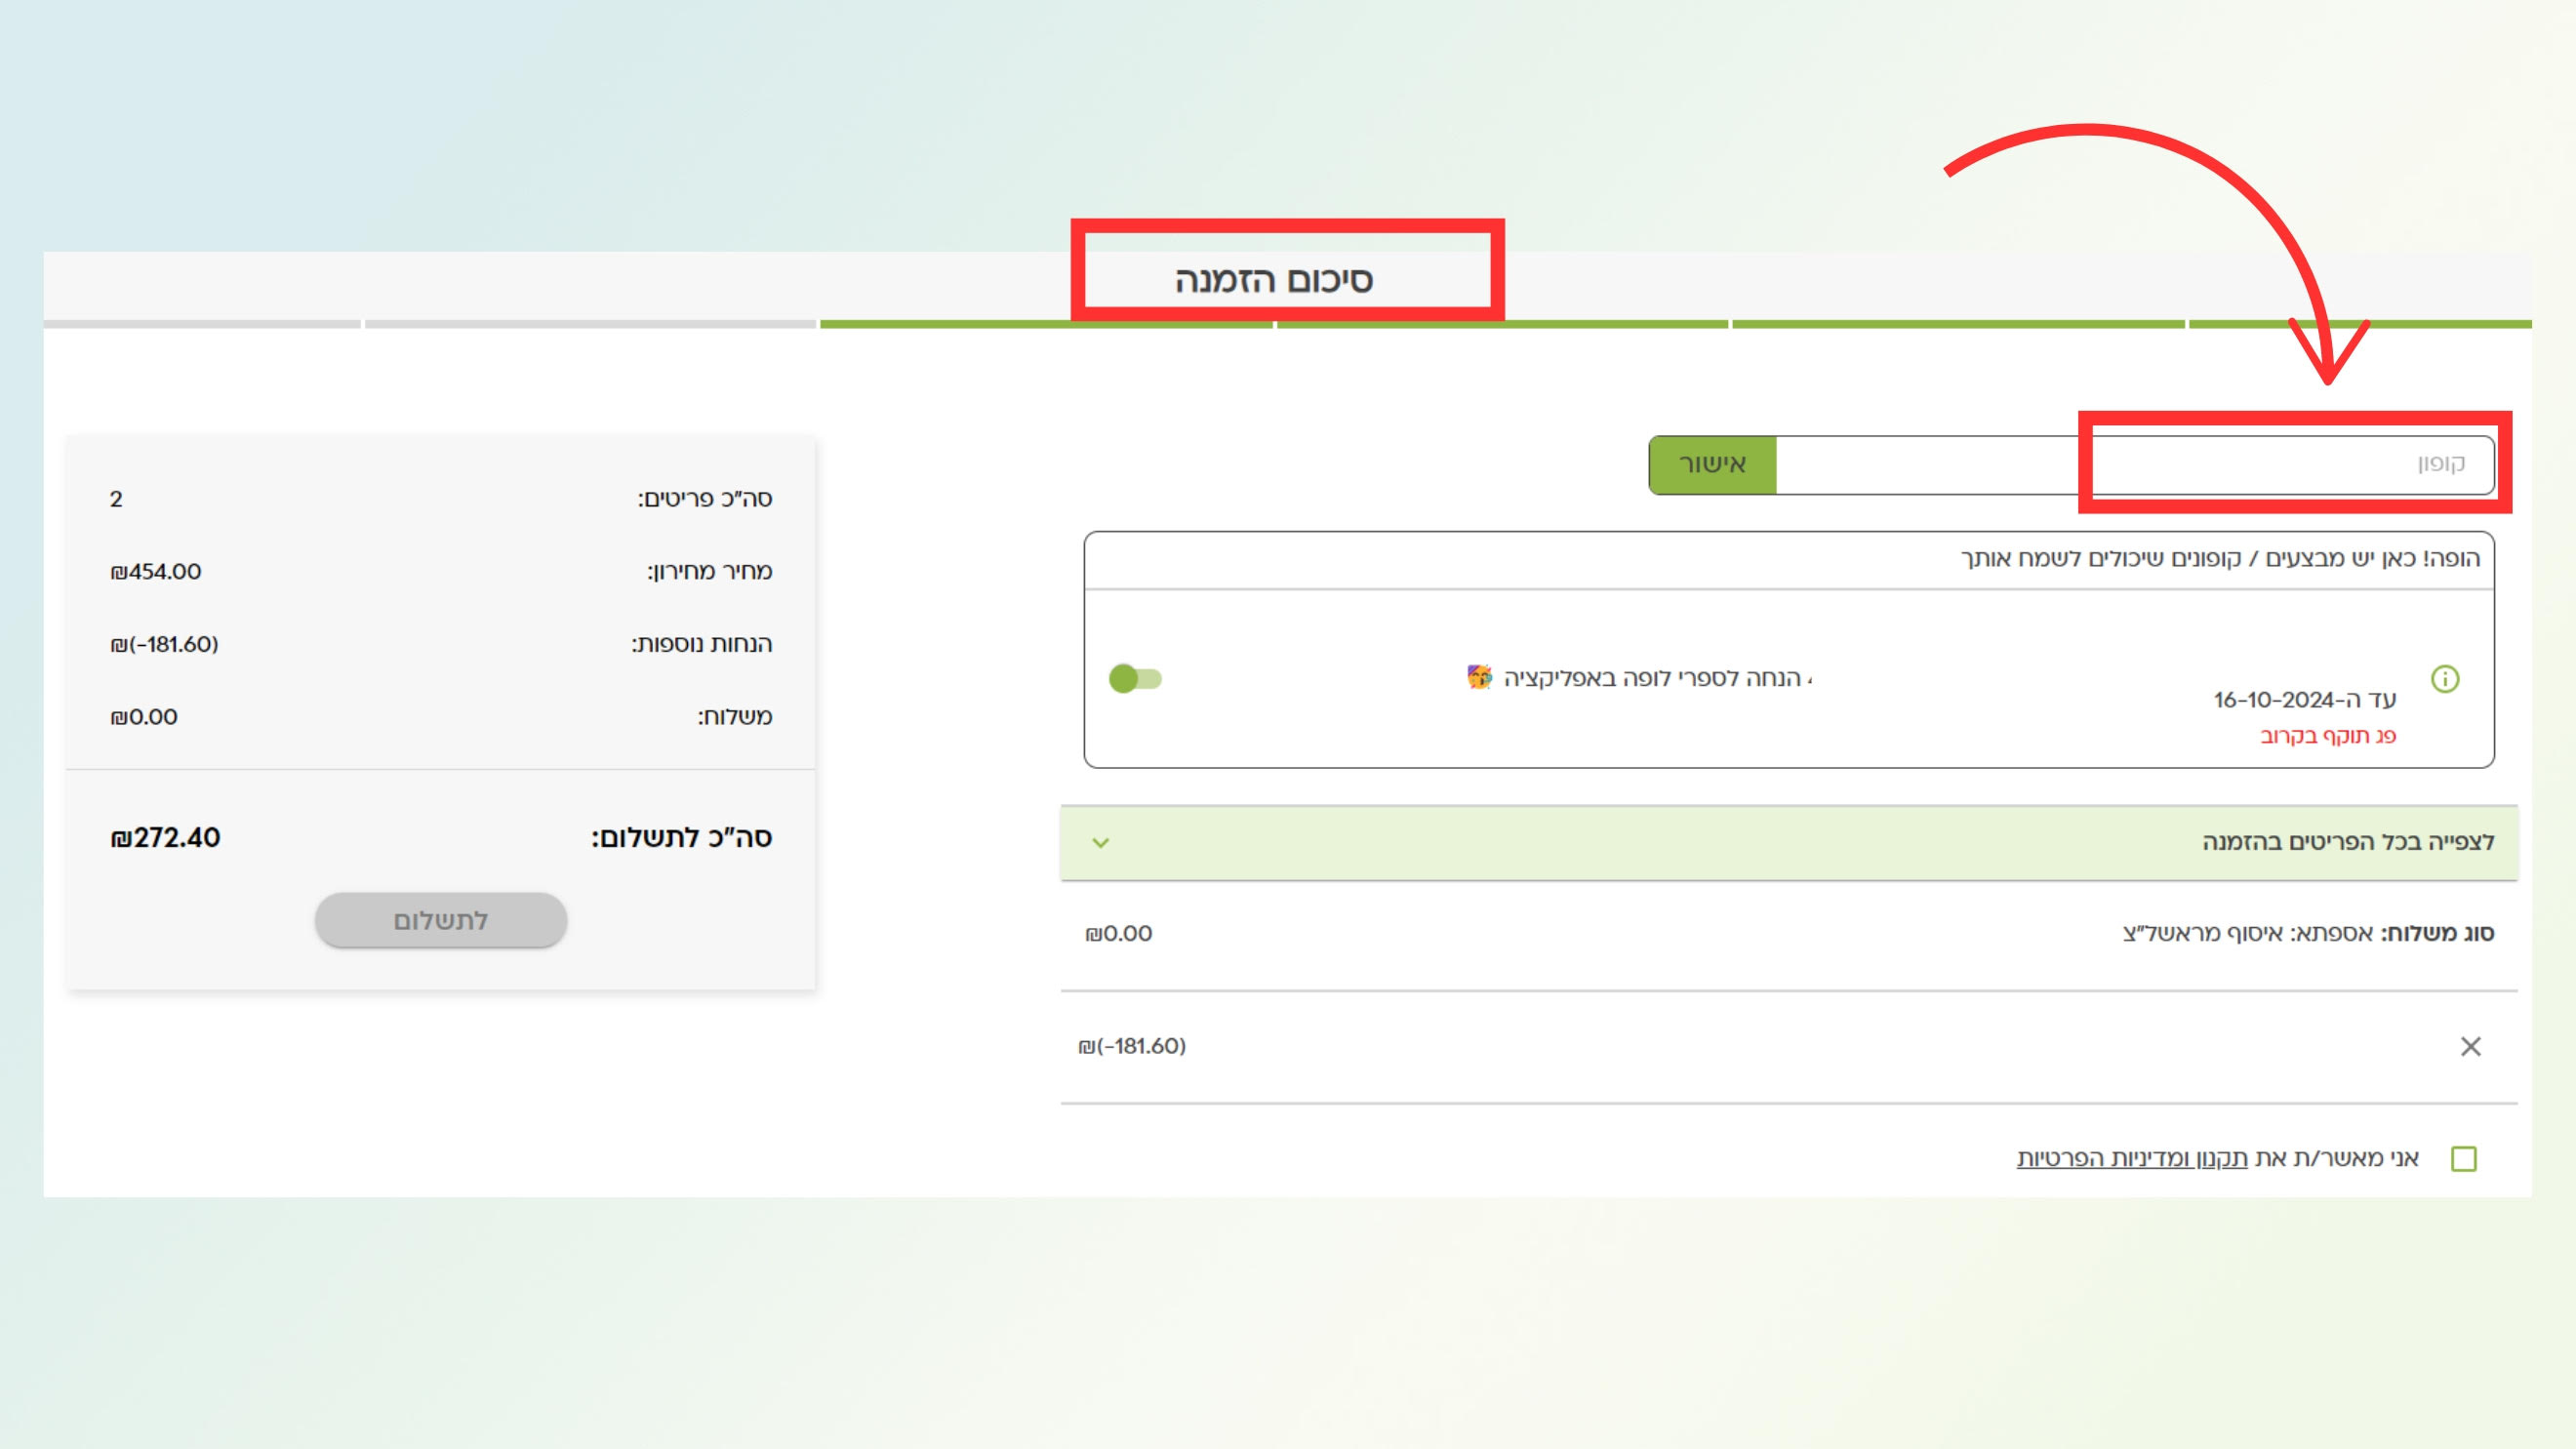
Task: Select the 'סיכום הזמנה' step heading
Action: click(1273, 279)
